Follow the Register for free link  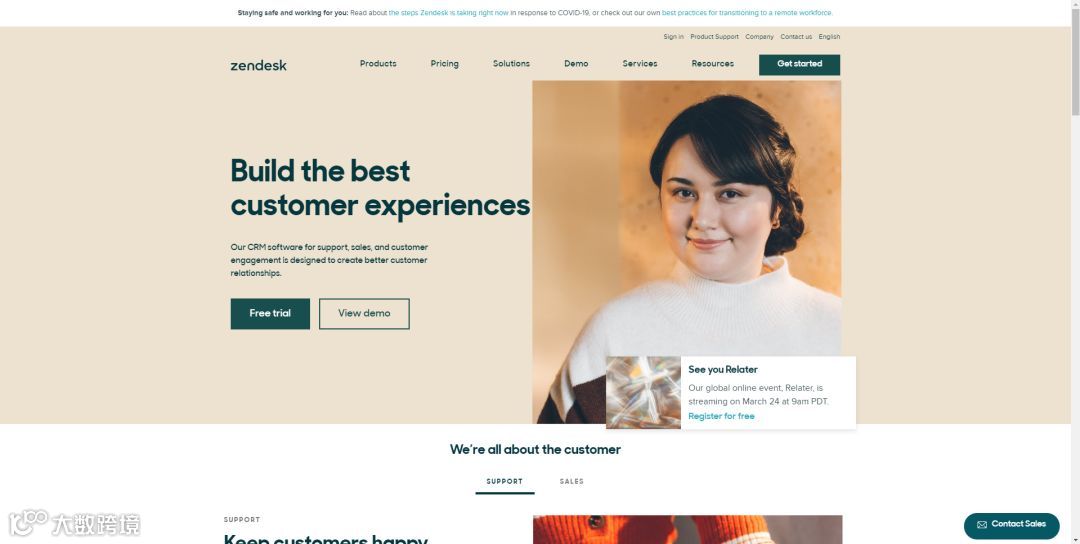721,416
